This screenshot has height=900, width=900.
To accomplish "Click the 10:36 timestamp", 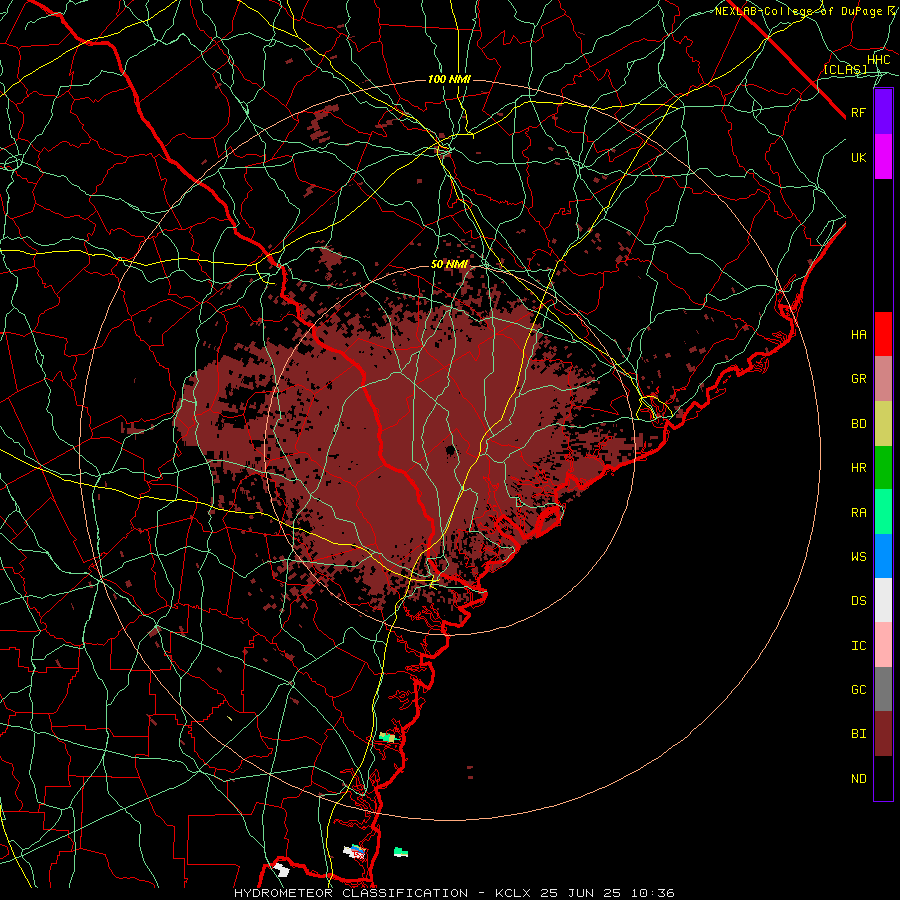I will pos(653,893).
